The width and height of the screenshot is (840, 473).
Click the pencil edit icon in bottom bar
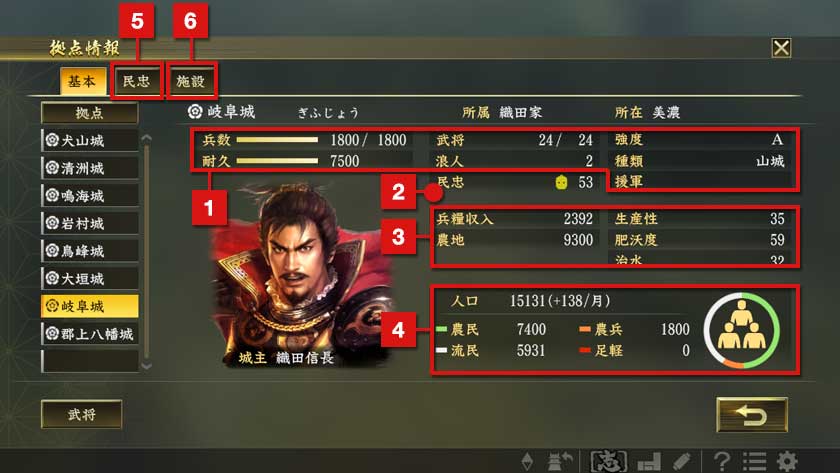(x=682, y=461)
